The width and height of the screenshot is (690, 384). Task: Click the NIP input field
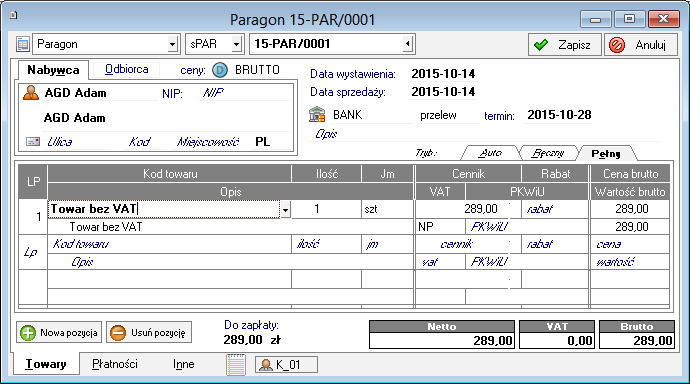pyautogui.click(x=244, y=93)
